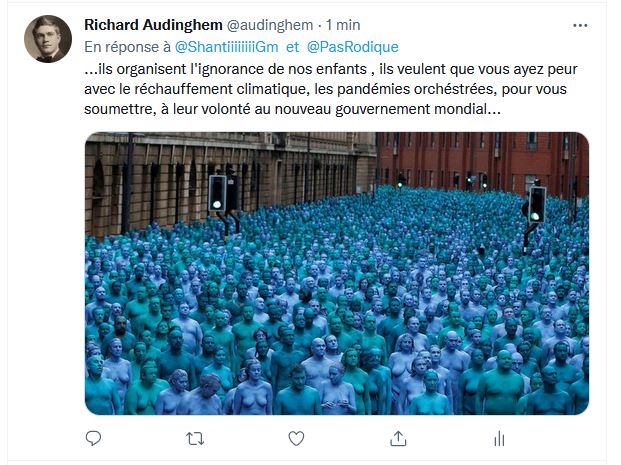This screenshot has height=465, width=621.
Task: Click the red brick building in photo
Action: [x=481, y=162]
